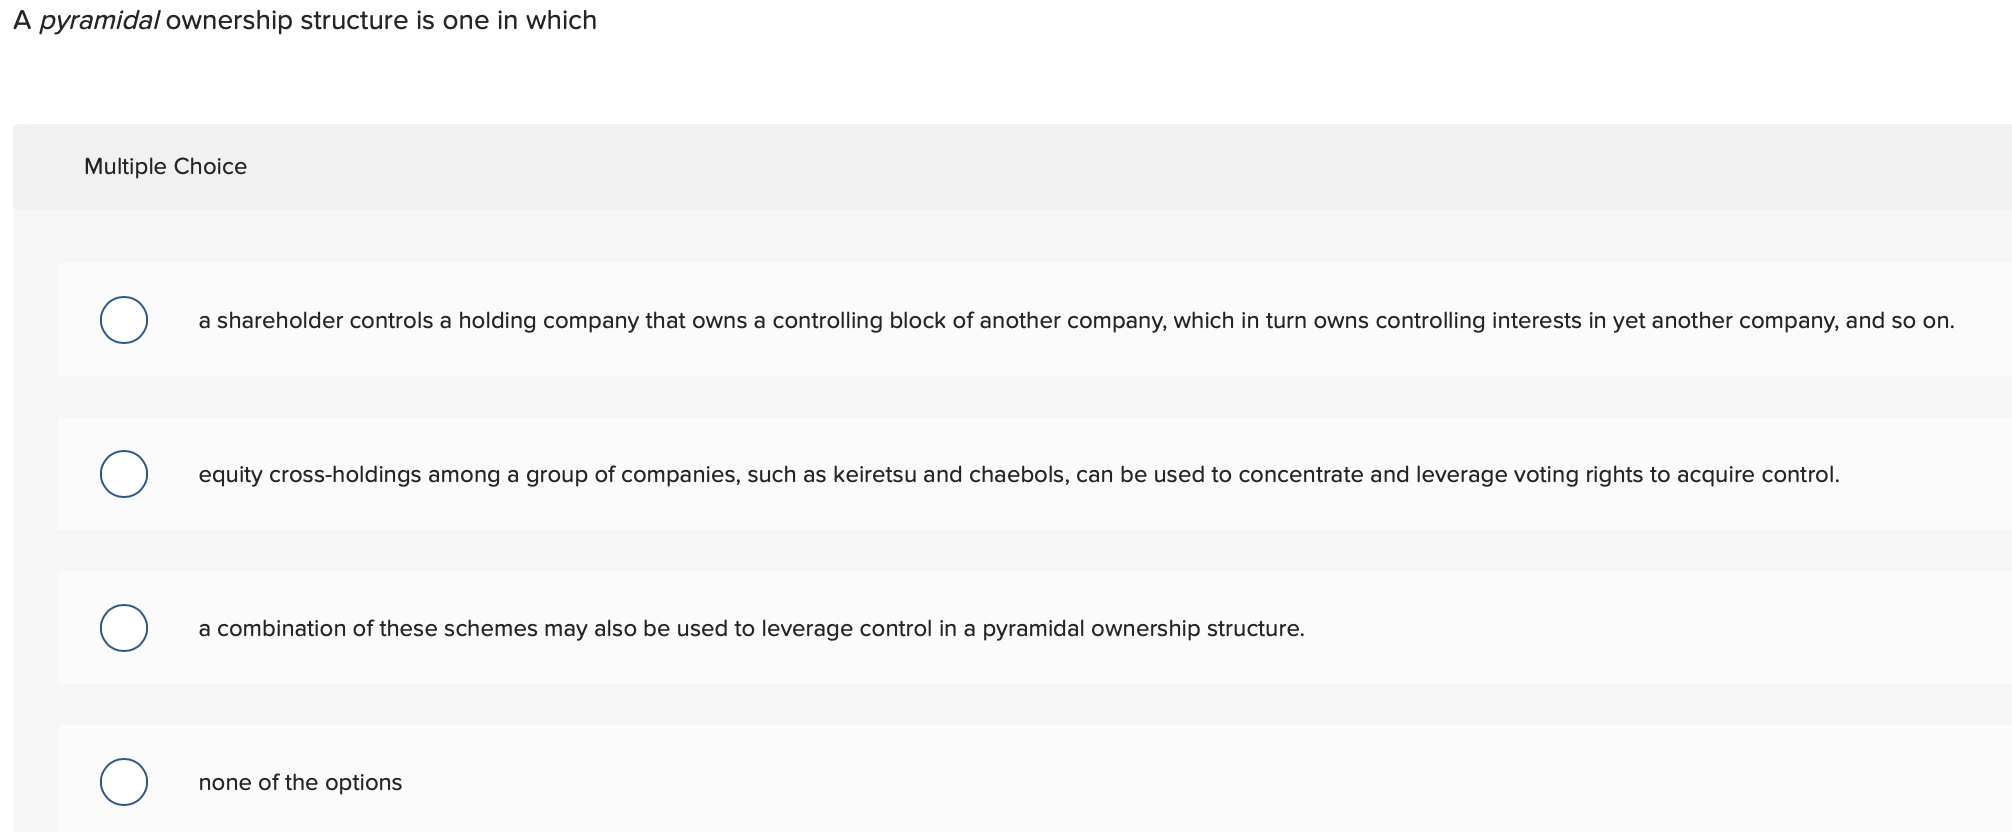Pick the 'none of the options' radio button
The width and height of the screenshot is (2012, 832).
[123, 781]
